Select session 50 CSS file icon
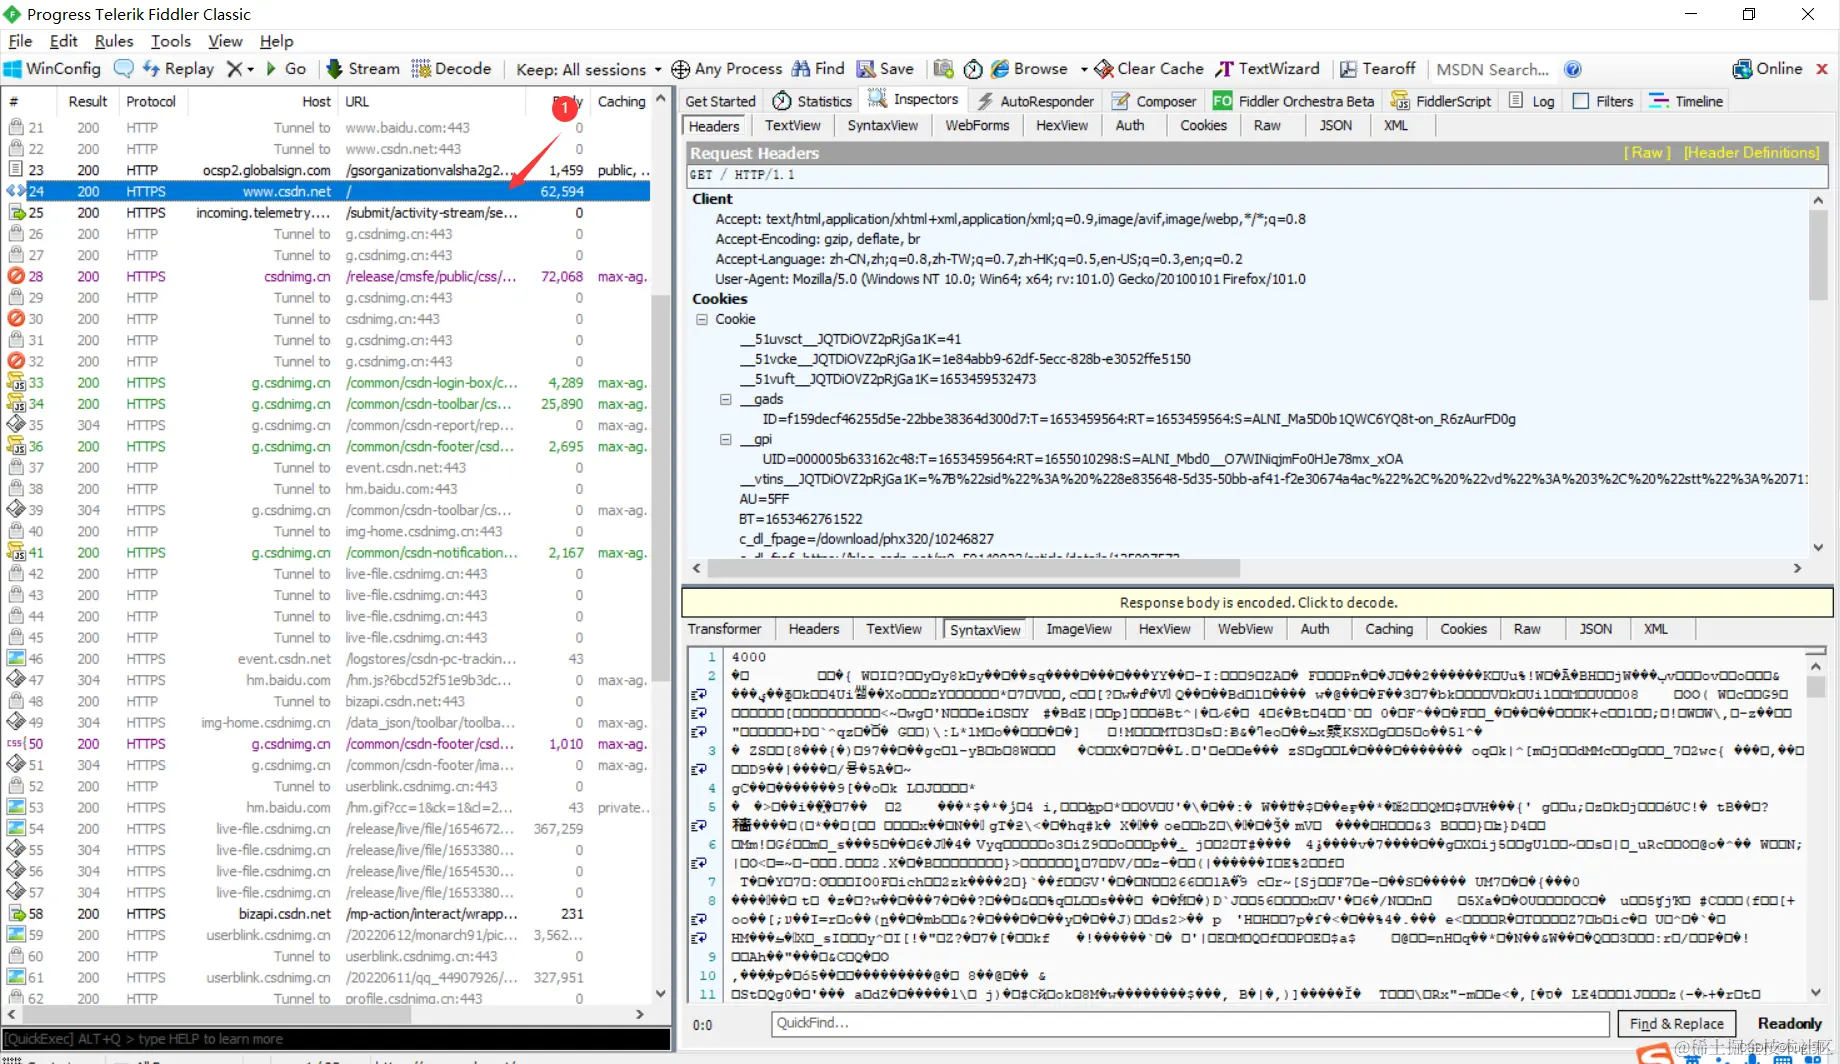 pyautogui.click(x=16, y=743)
